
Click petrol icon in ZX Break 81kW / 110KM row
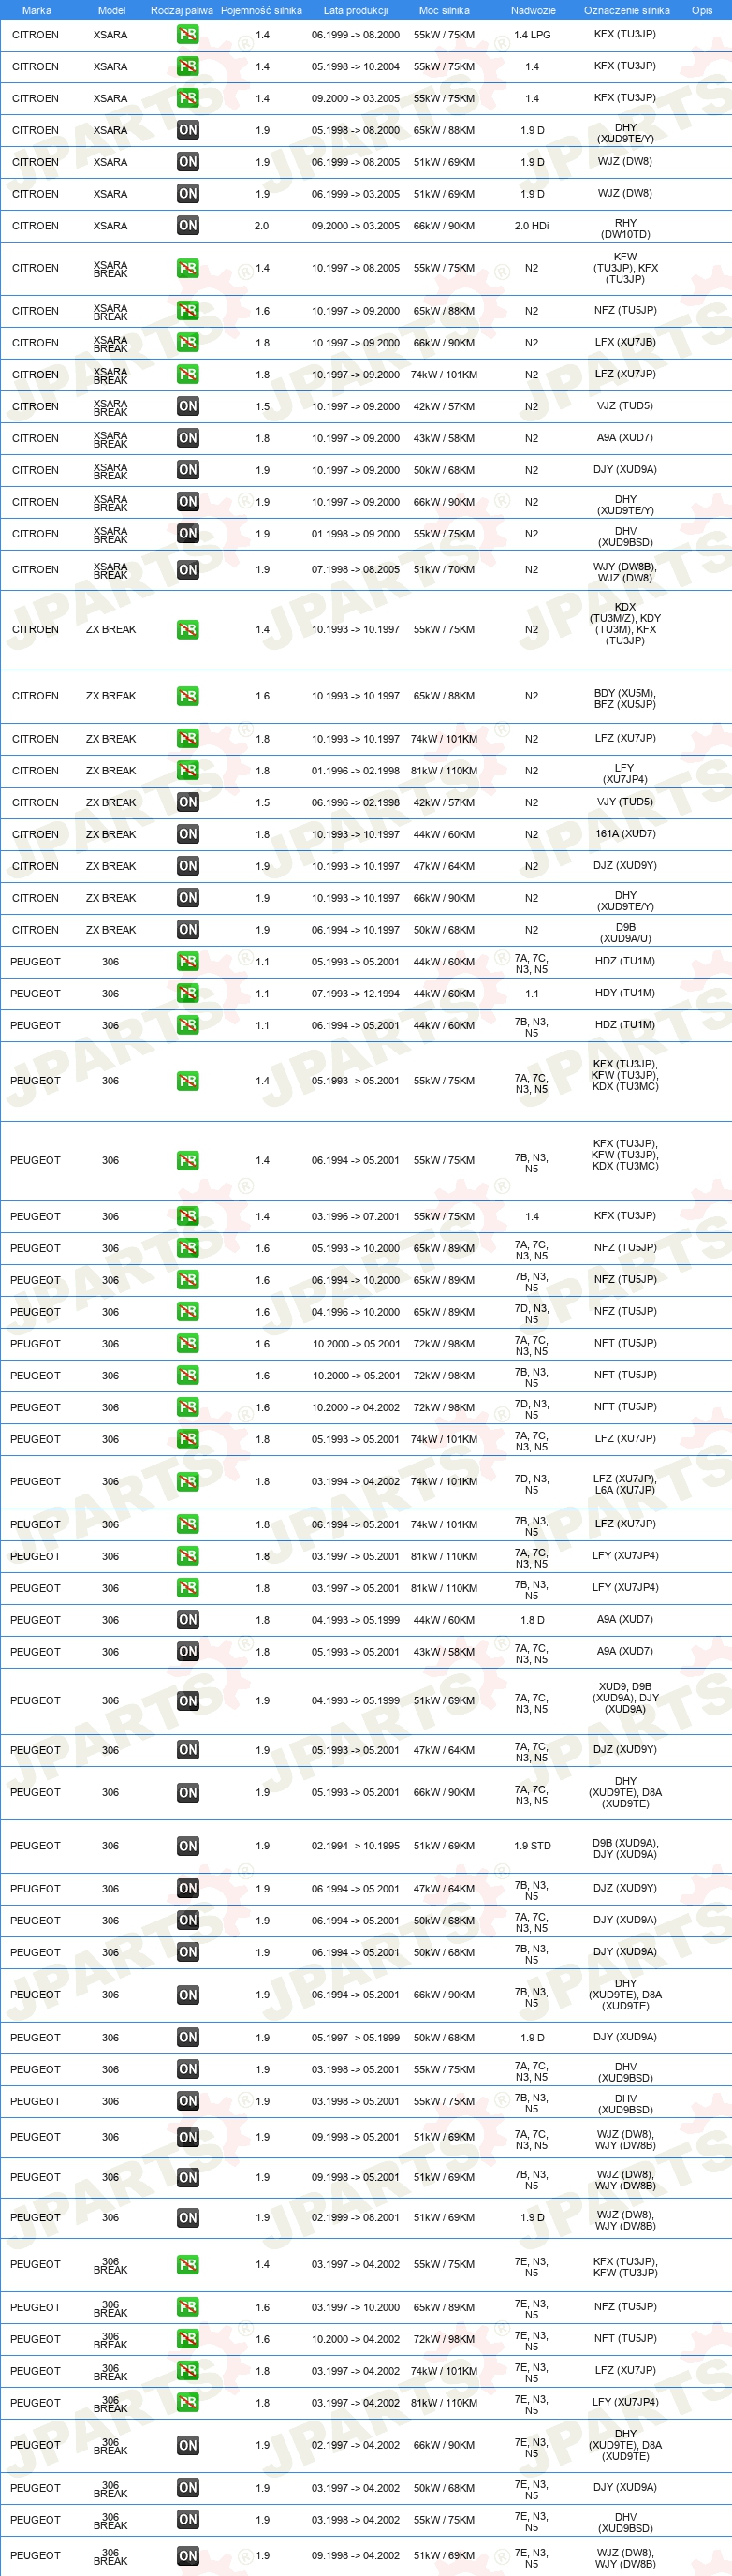188,771
